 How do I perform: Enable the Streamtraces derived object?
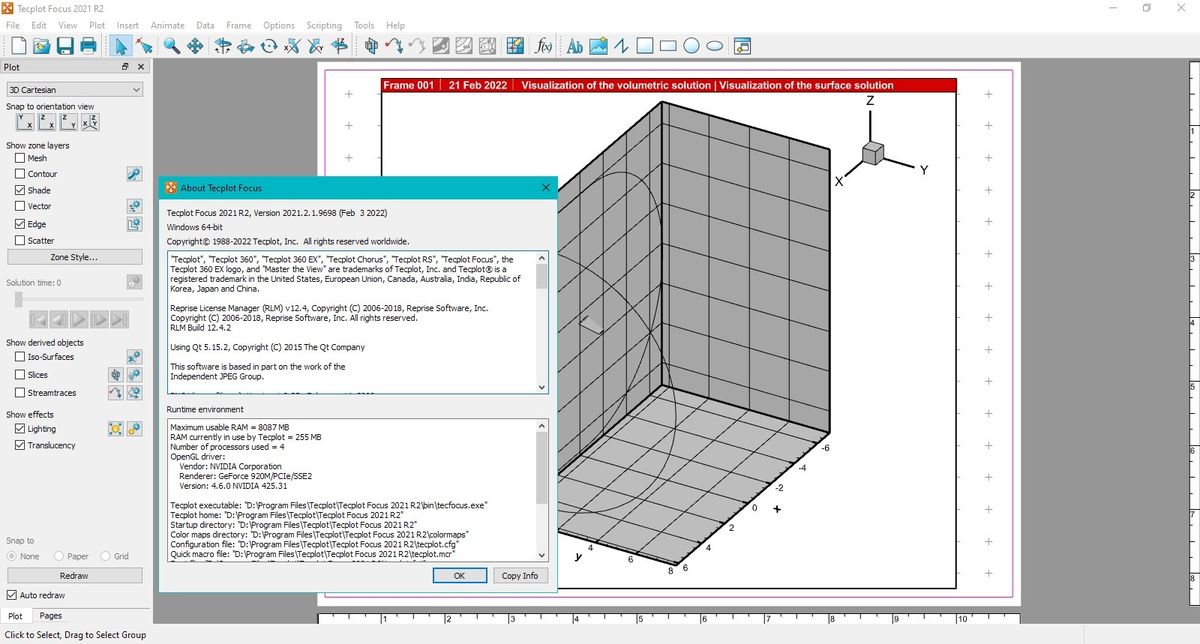(x=20, y=393)
